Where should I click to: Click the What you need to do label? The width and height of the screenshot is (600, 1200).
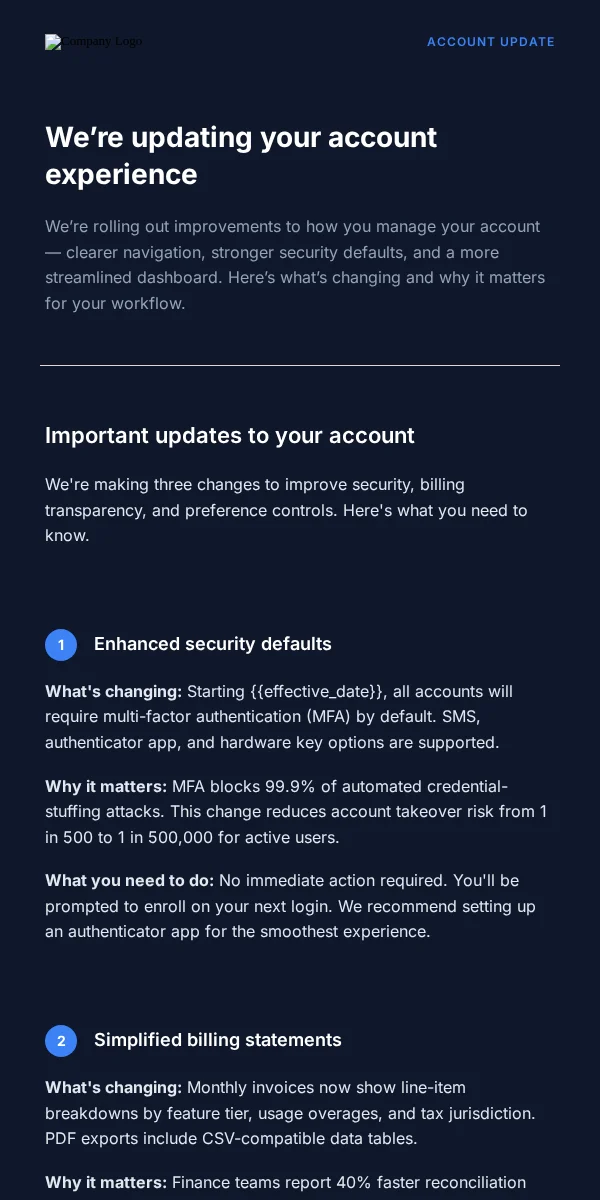click(130, 881)
